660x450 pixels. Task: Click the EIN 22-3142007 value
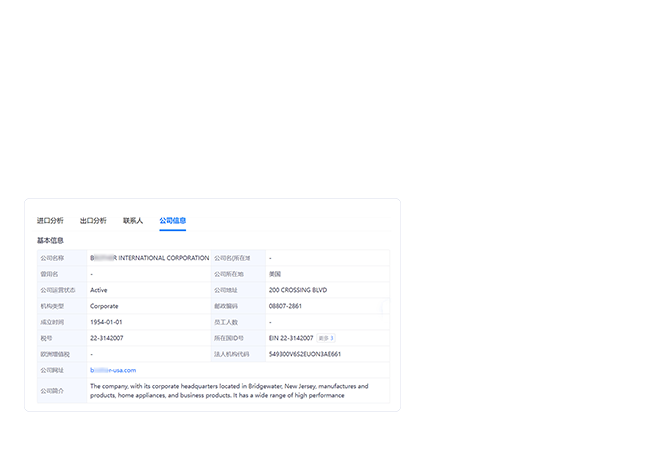coord(291,338)
